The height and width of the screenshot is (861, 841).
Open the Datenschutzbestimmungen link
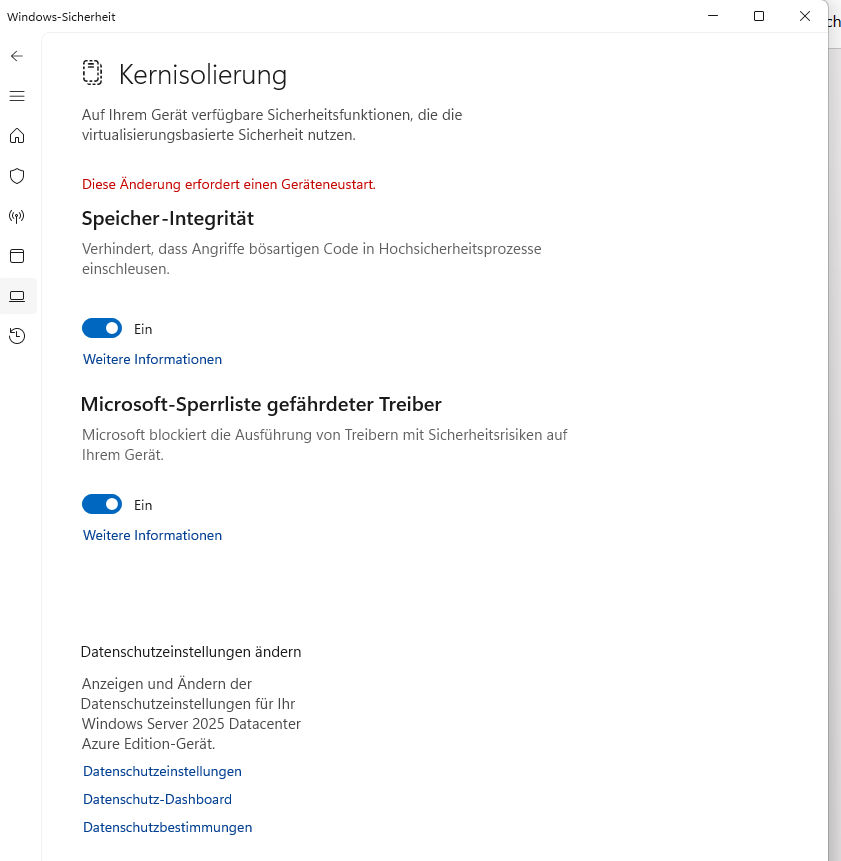167,827
